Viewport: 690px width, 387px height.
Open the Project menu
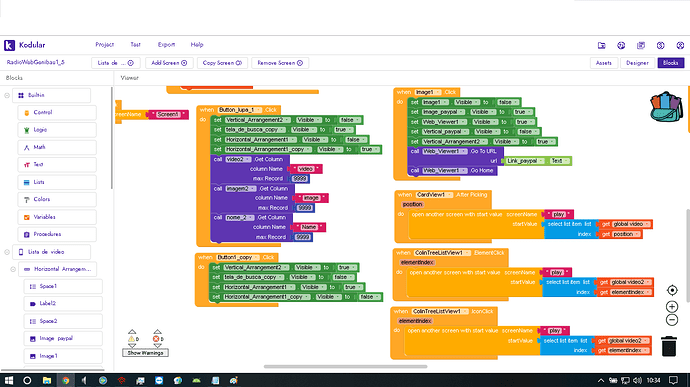click(105, 44)
